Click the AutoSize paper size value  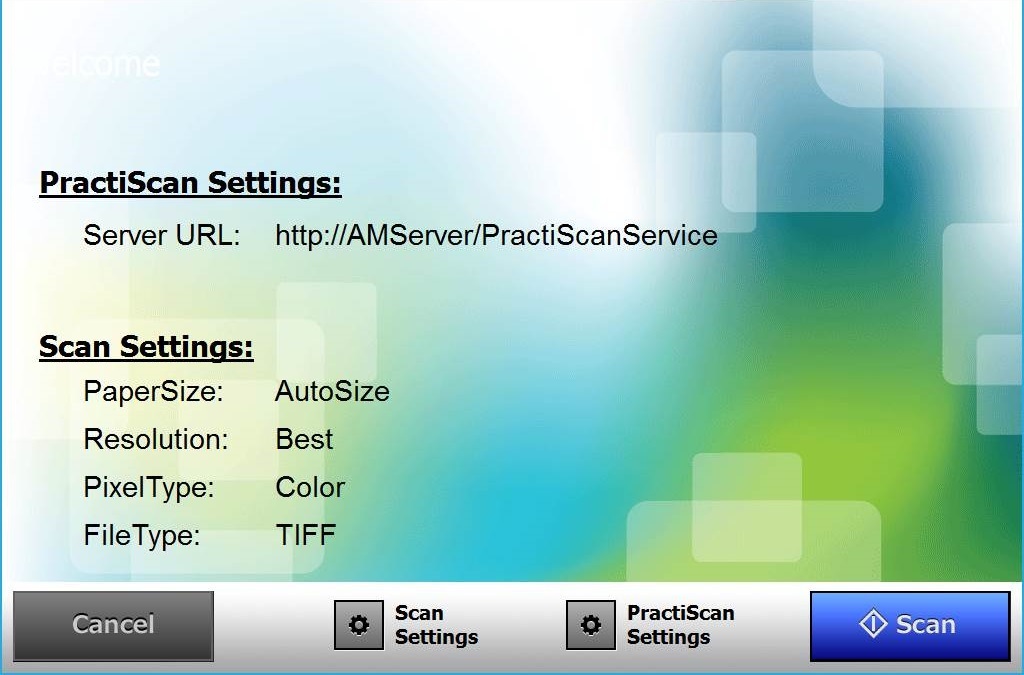point(332,391)
